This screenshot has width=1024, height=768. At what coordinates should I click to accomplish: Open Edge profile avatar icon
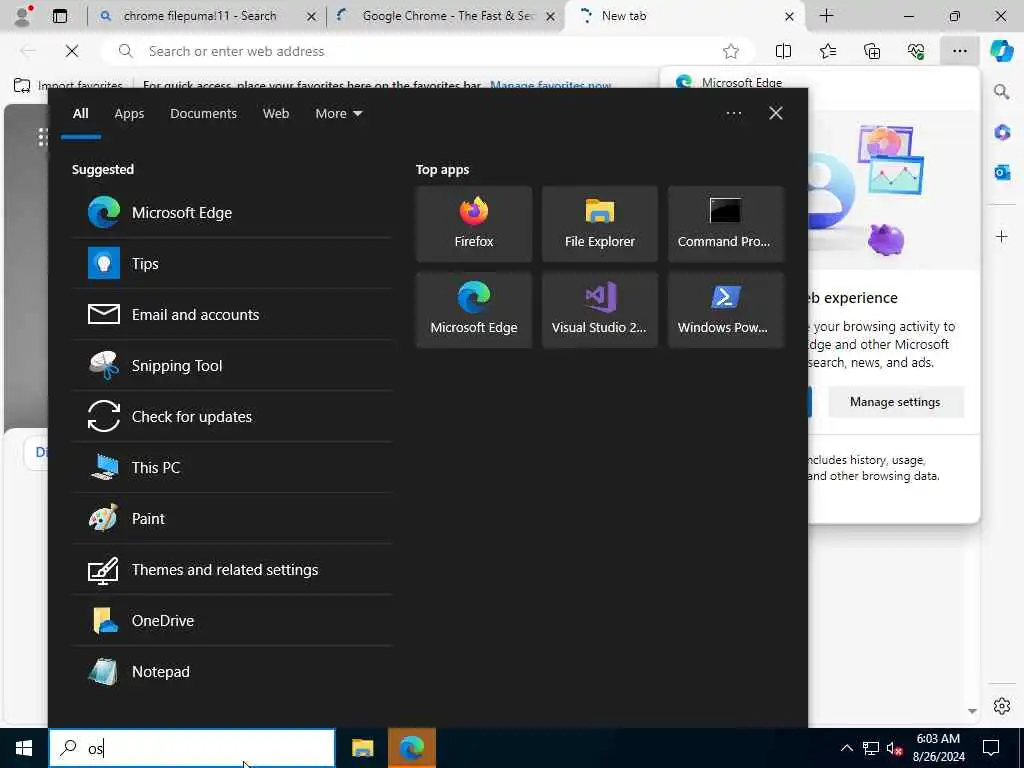(23, 16)
